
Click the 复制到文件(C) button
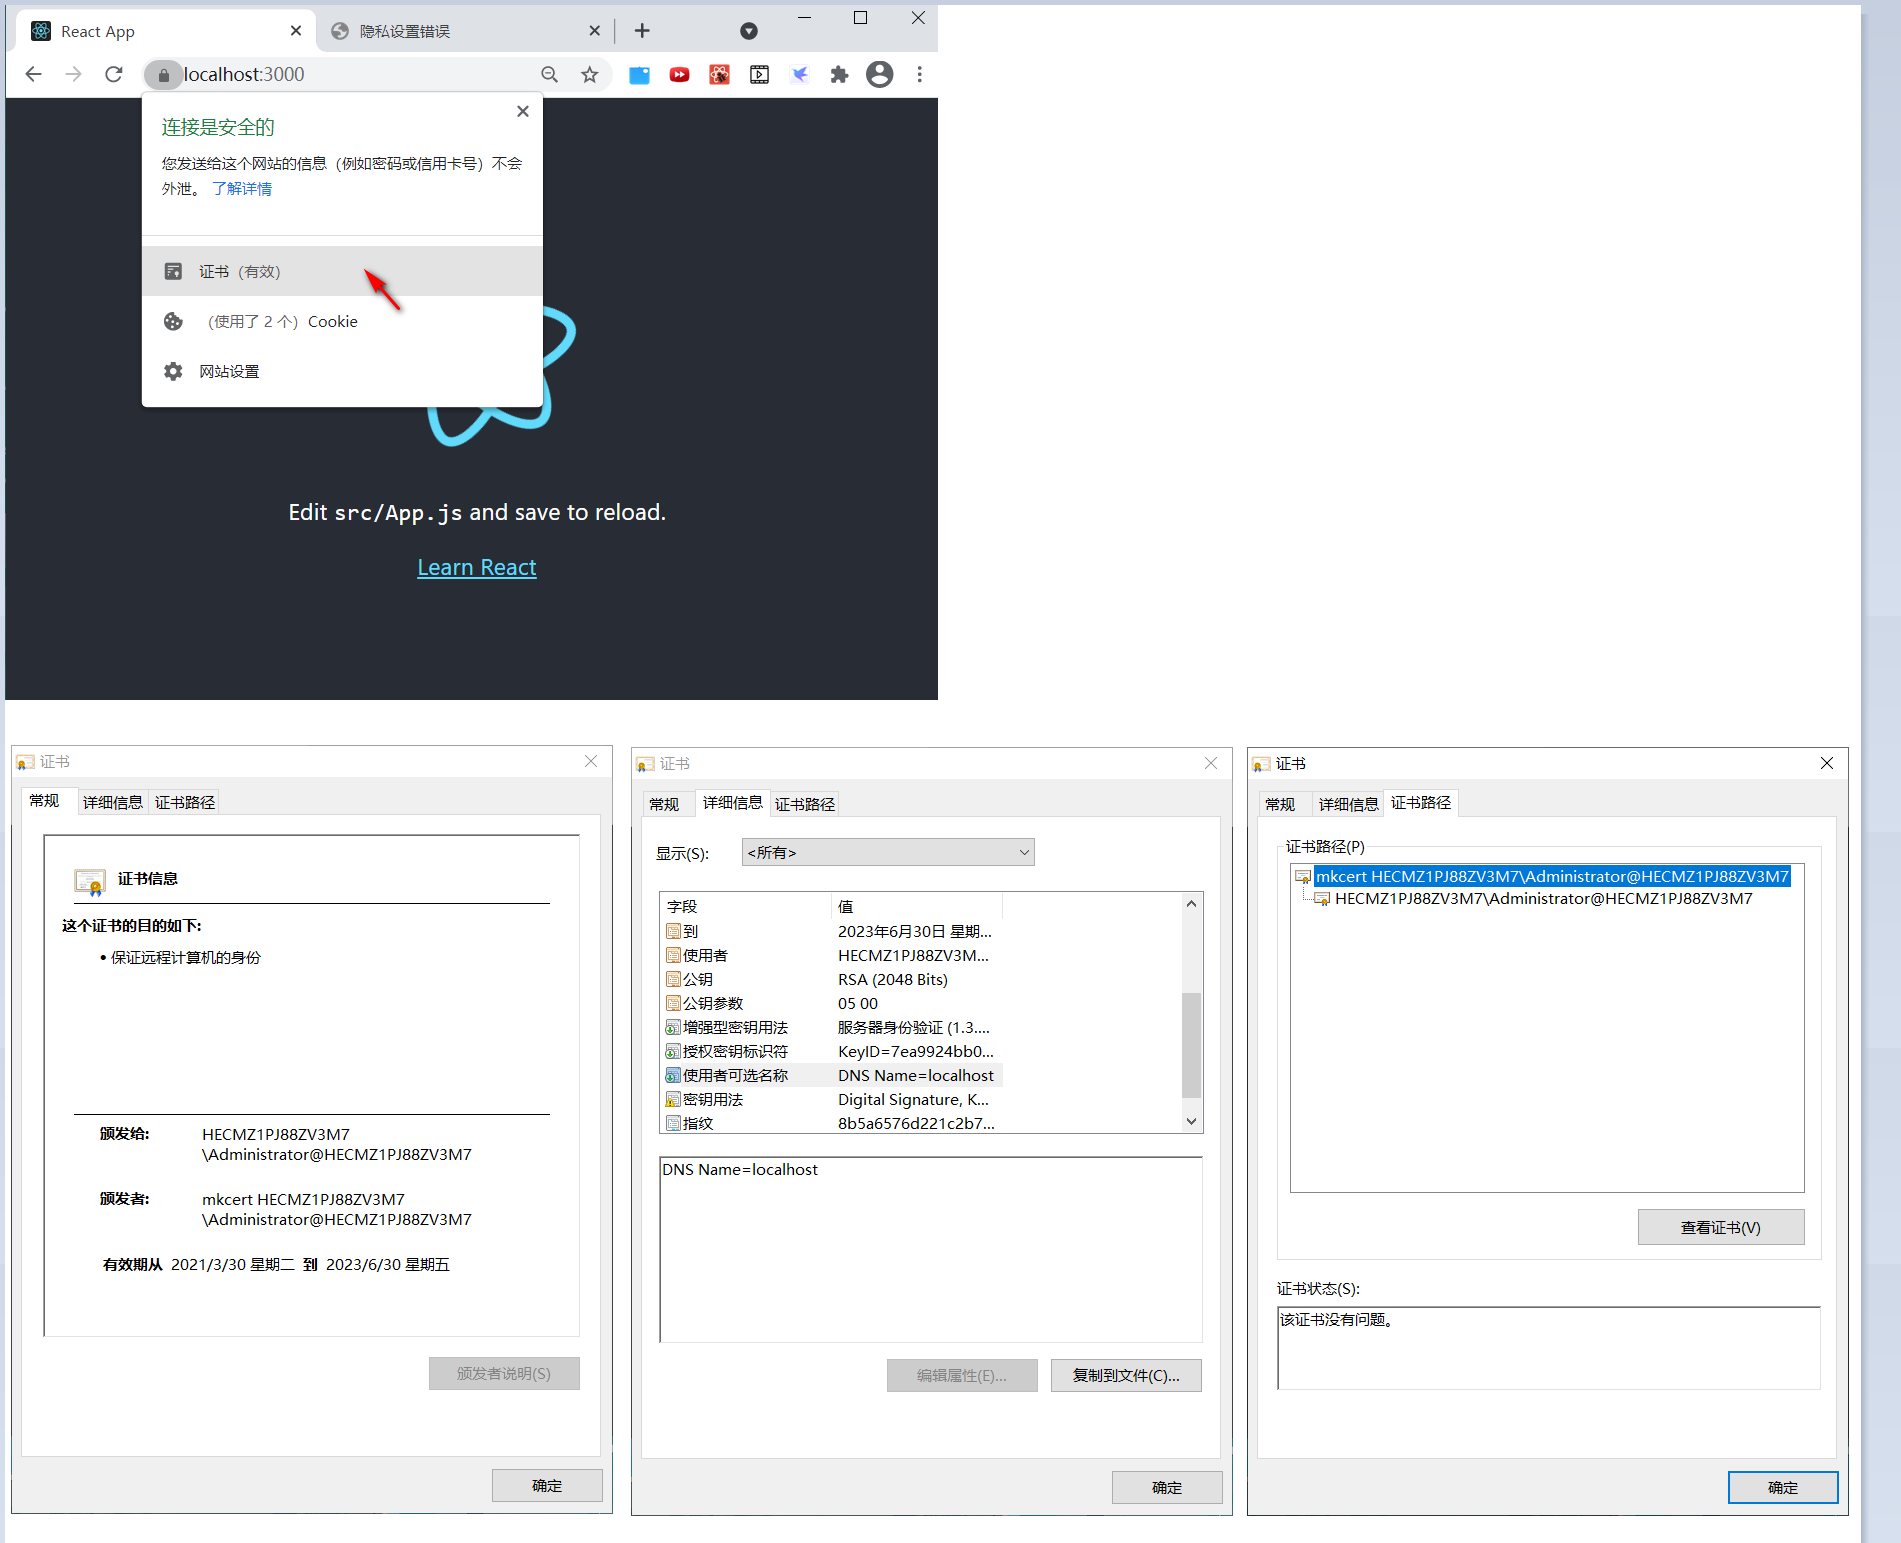coord(1125,1375)
